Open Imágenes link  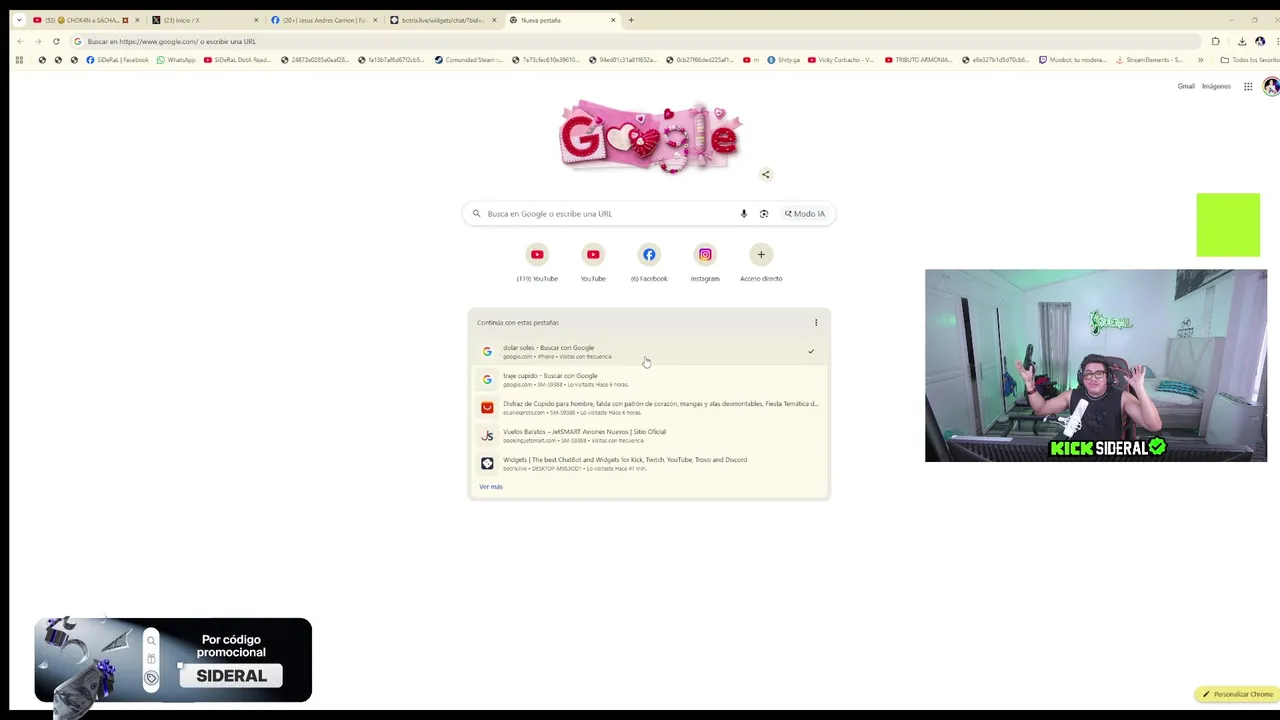(x=1216, y=87)
